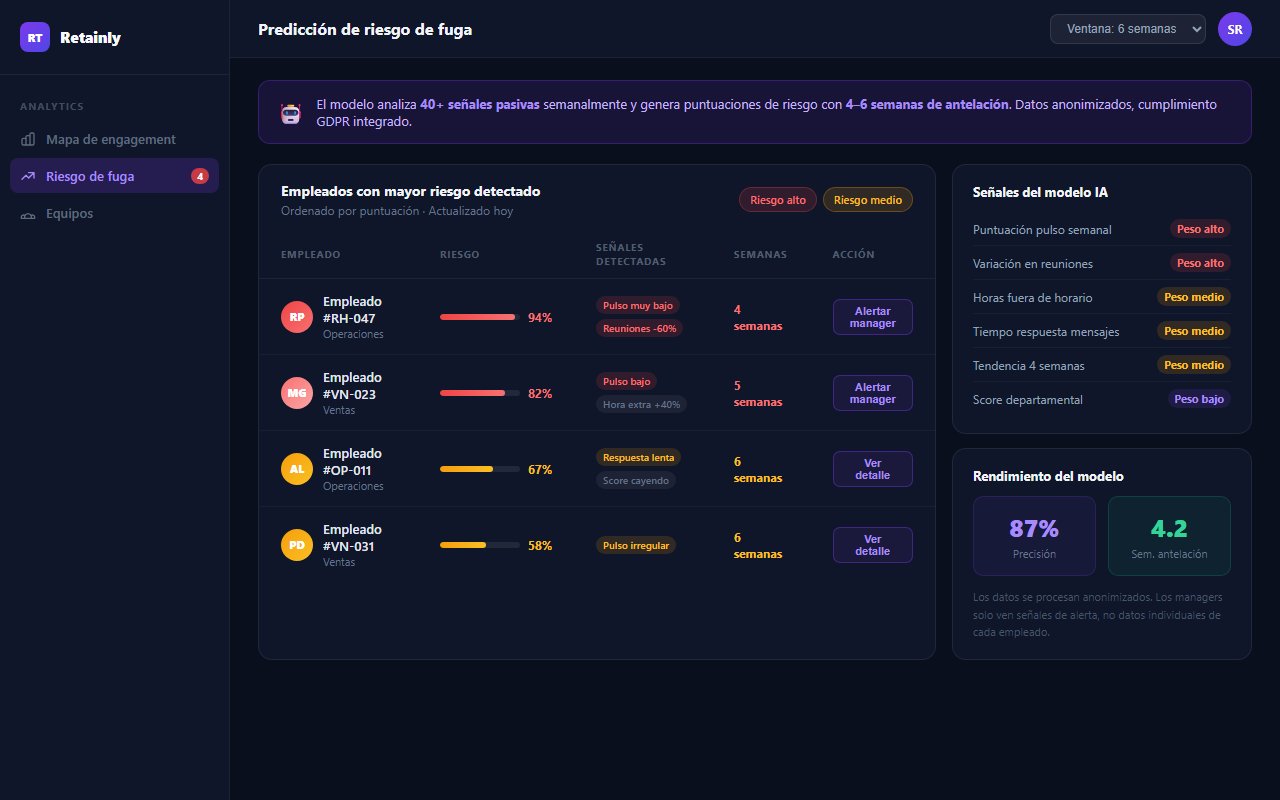The image size is (1280, 800).
Task: Click the EMPLEADO column header
Action: [x=311, y=254]
